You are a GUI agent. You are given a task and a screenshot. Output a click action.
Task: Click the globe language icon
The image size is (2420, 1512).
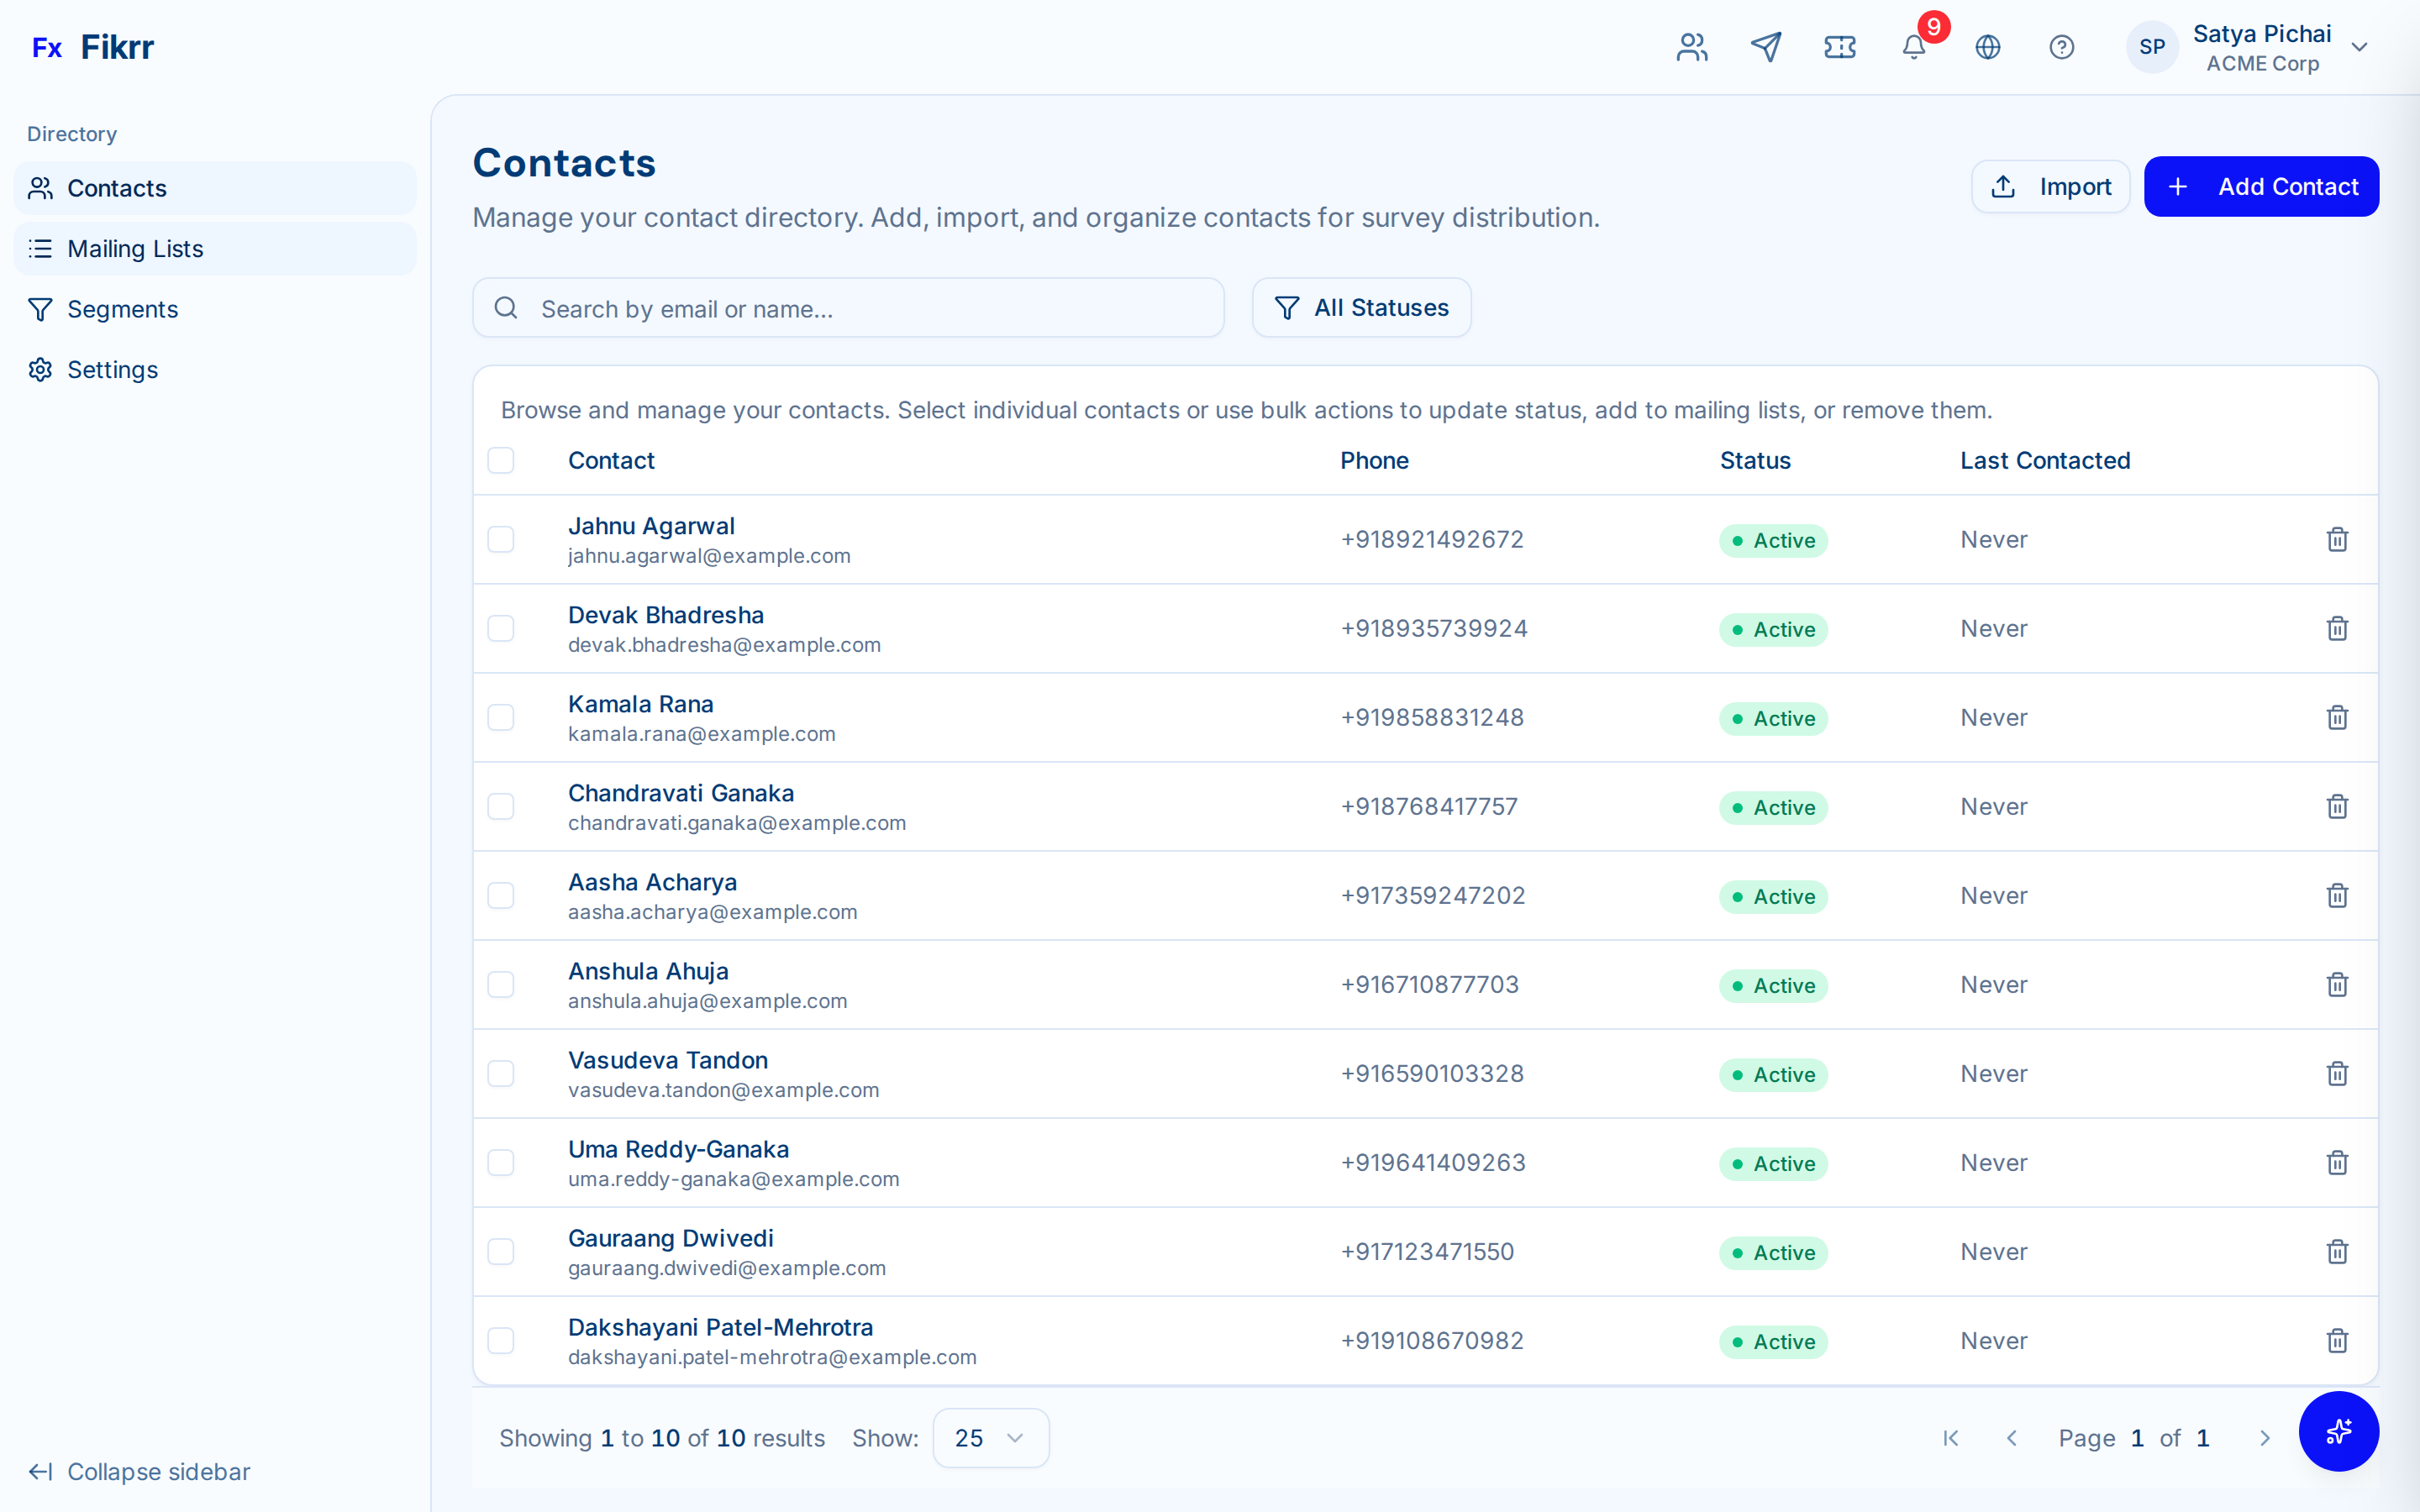(1988, 46)
